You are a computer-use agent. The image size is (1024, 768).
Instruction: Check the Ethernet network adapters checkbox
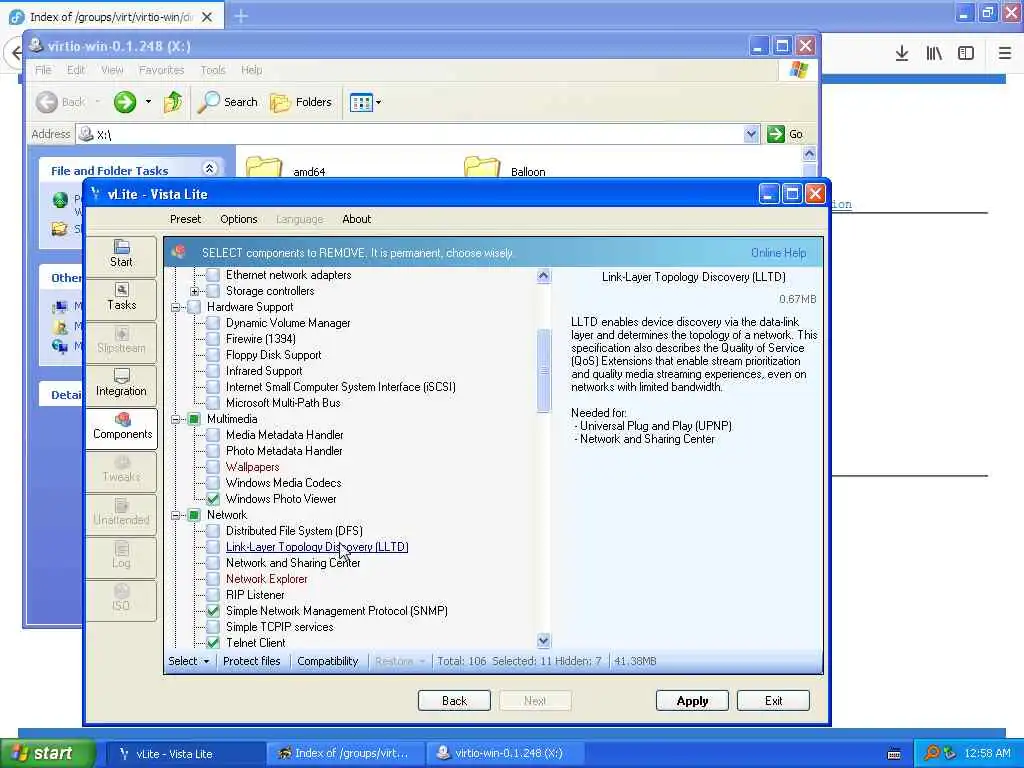(213, 275)
